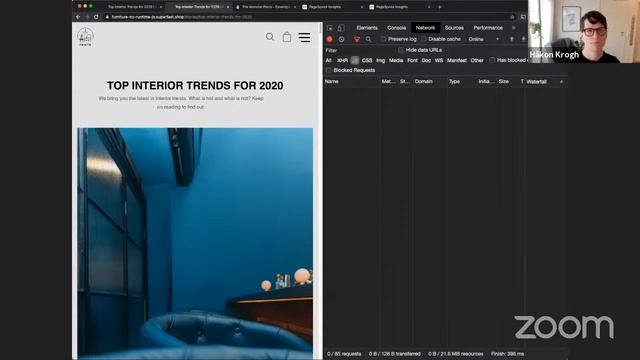Filter requests by Manifest

click(x=457, y=60)
